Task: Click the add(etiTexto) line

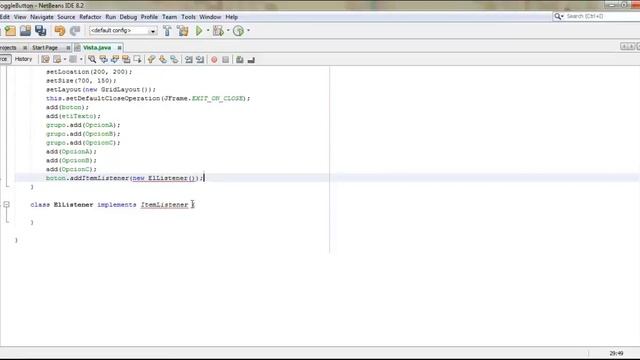Action: pyautogui.click(x=73, y=116)
